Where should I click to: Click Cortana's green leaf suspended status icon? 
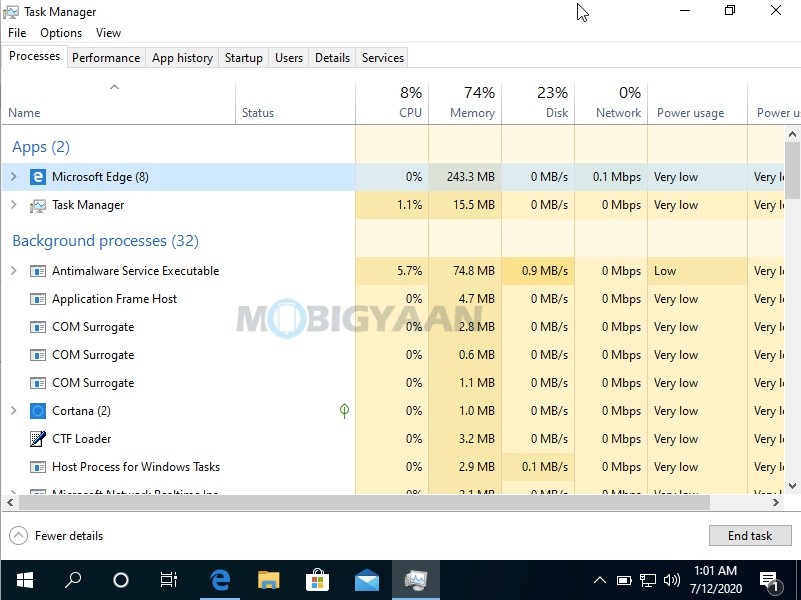coord(344,411)
